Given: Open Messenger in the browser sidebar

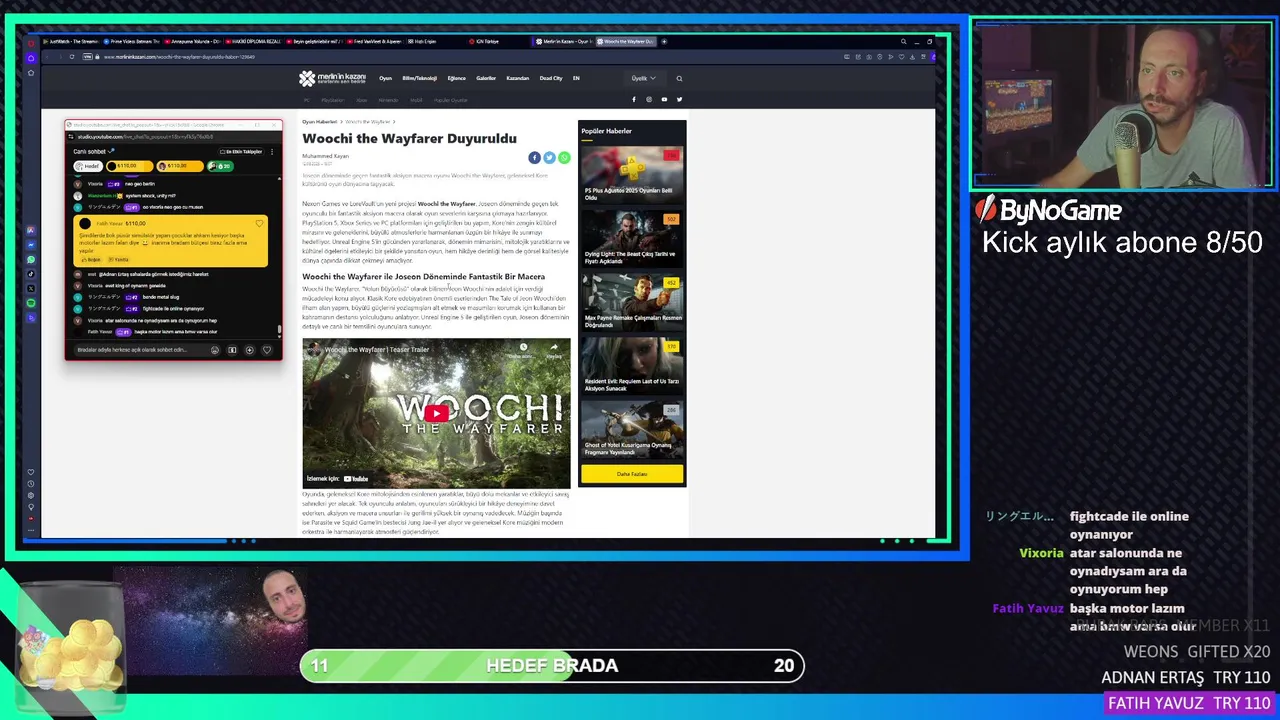Looking at the screenshot, I should (31, 245).
